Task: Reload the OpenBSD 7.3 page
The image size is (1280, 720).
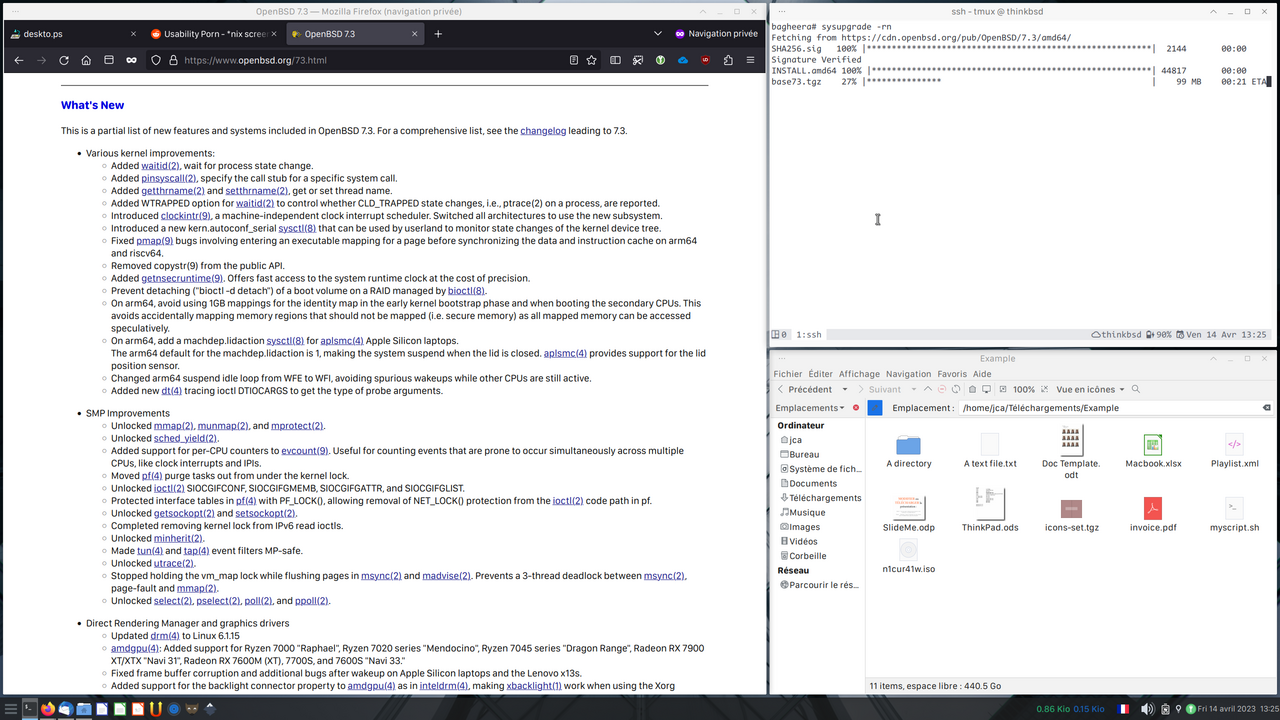Action: coord(64,60)
